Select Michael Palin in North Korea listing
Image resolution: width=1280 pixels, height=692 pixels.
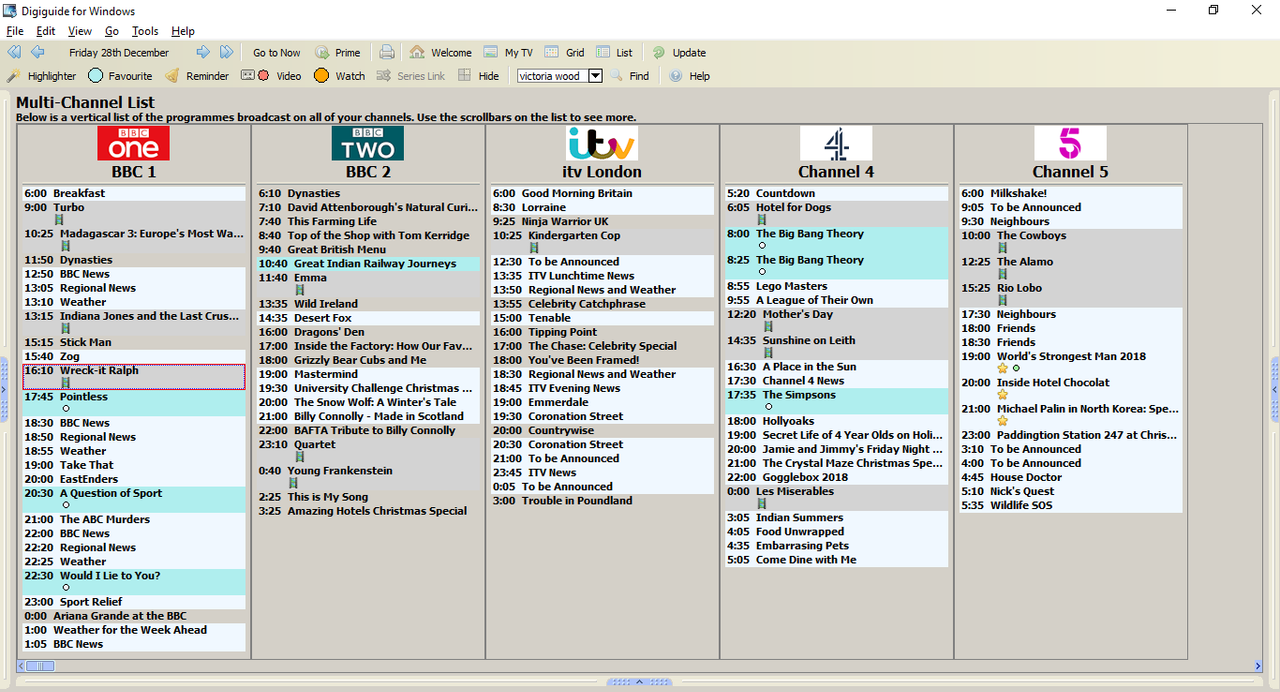(1071, 414)
